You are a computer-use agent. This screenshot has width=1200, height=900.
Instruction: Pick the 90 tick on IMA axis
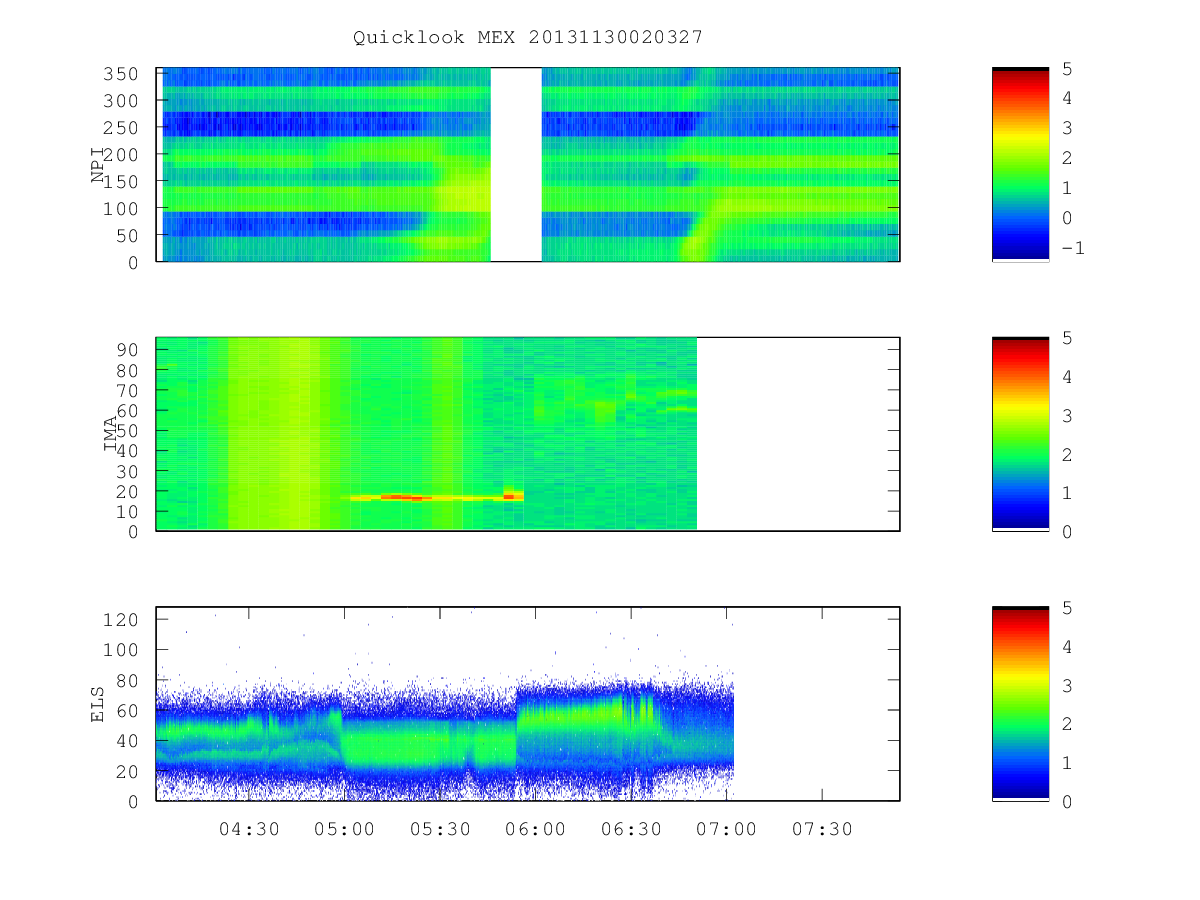pos(127,350)
